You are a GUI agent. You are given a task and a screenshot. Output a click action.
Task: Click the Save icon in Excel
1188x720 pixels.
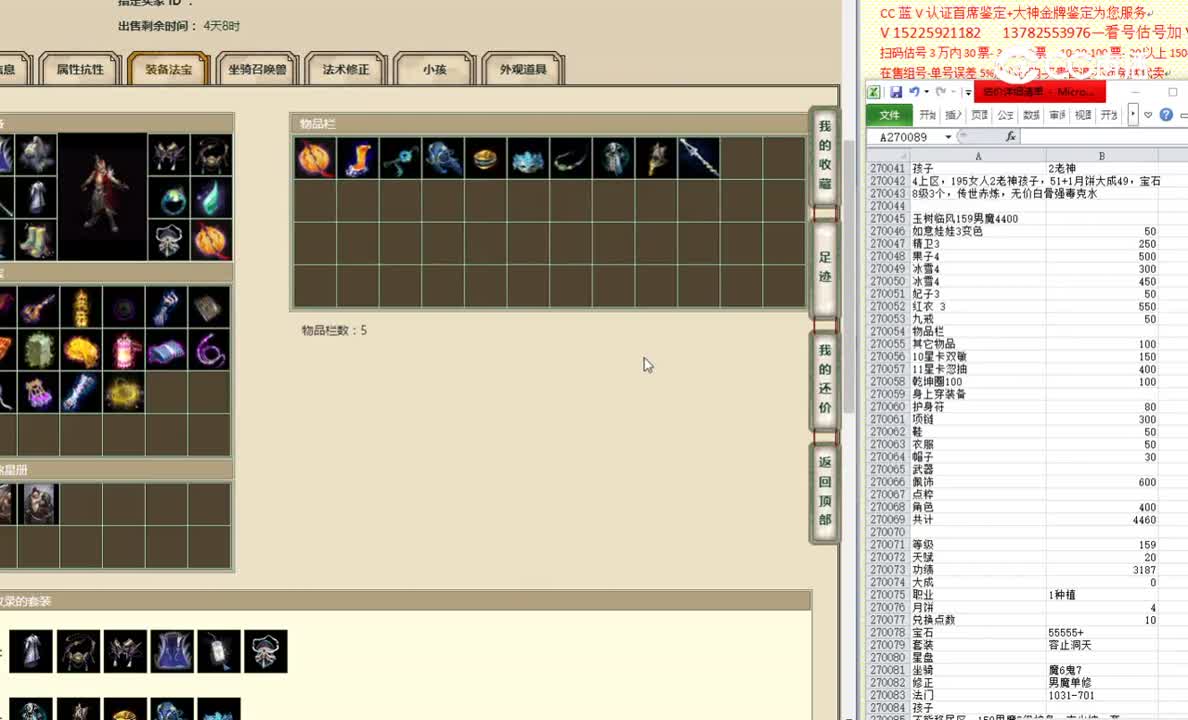896,92
